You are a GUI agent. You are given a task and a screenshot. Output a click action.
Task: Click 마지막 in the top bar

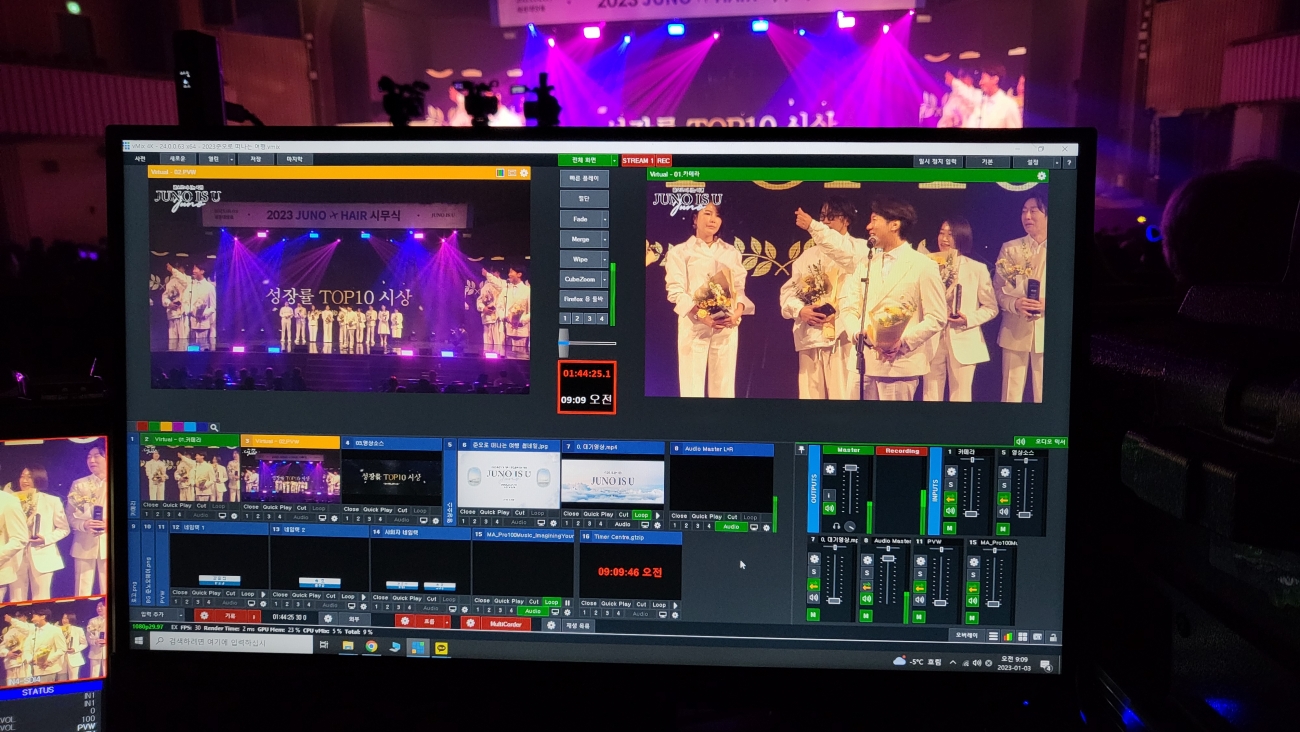click(x=294, y=159)
